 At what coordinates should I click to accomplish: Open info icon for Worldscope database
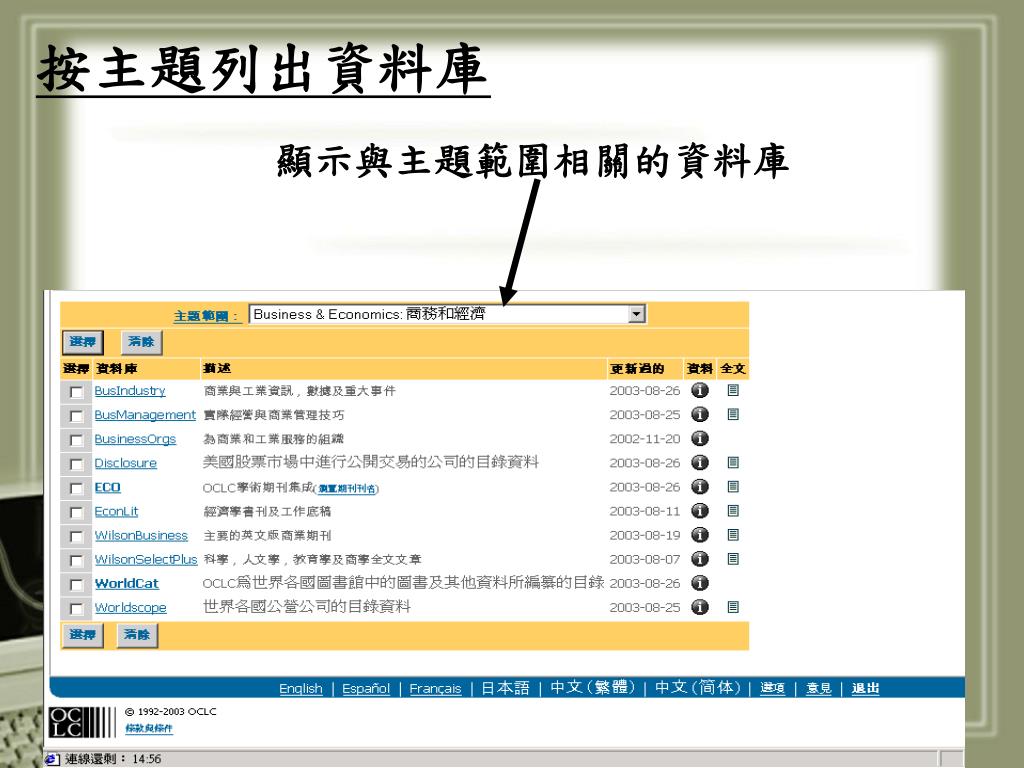pyautogui.click(x=699, y=607)
